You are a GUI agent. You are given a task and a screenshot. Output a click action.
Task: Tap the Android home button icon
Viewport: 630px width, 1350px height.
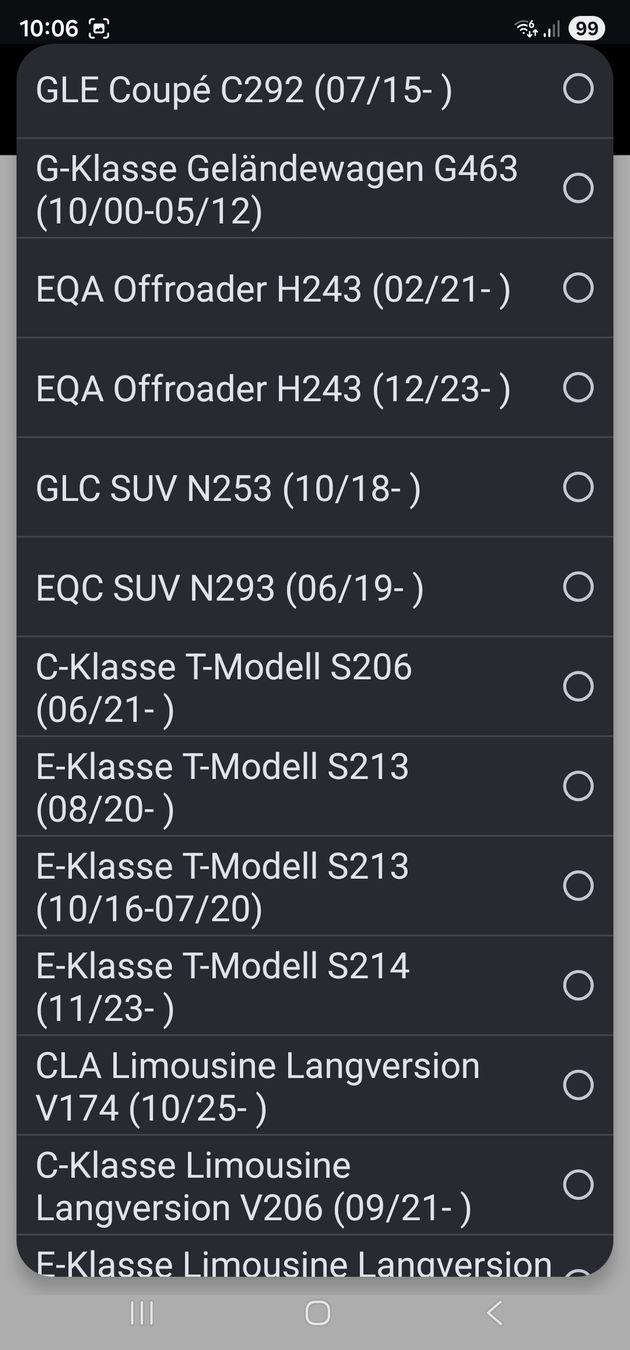[317, 1313]
